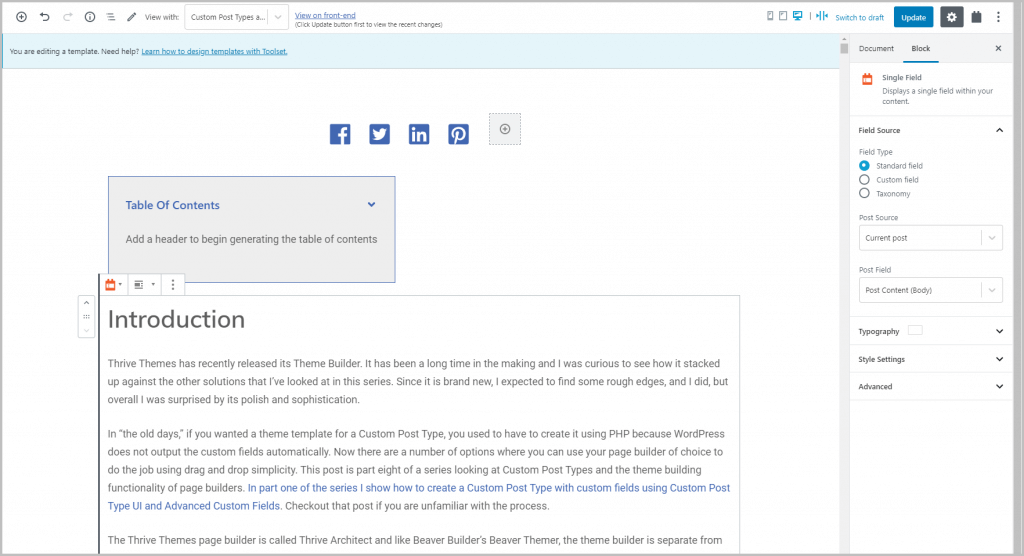Switch to the Block tab

coord(921,48)
